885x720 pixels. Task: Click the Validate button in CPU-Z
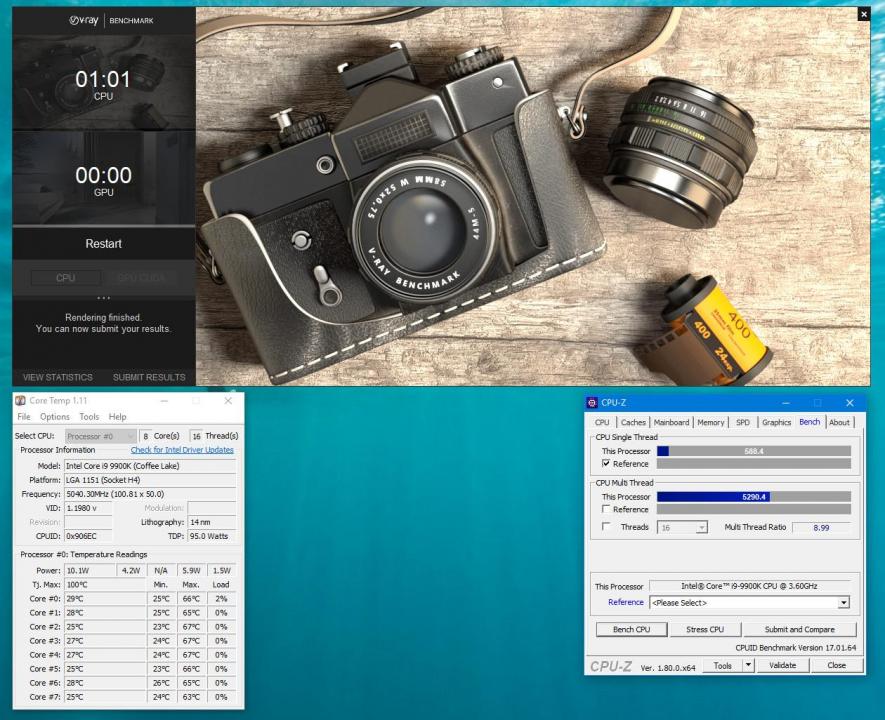[783, 664]
